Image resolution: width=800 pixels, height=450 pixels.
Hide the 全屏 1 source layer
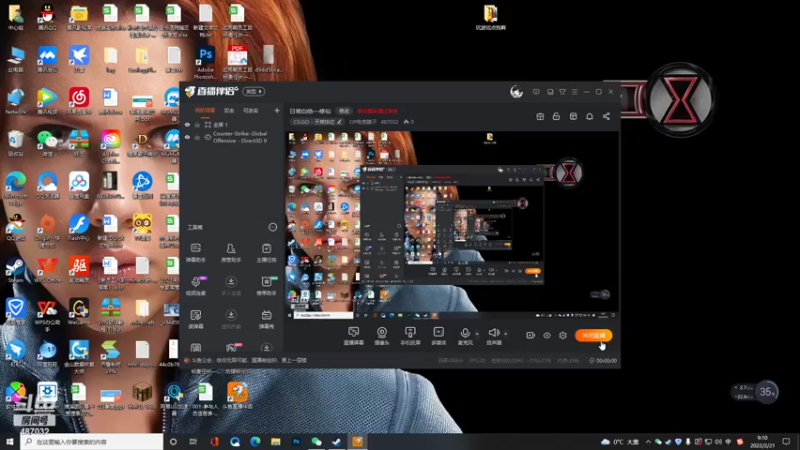click(187, 124)
